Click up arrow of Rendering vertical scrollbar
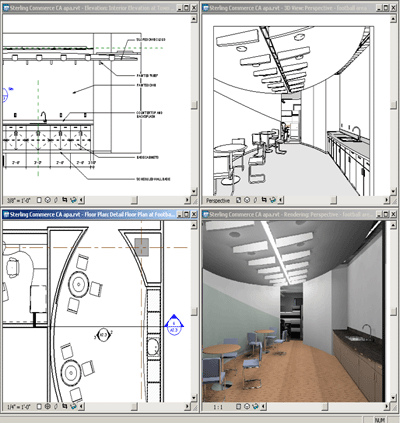This screenshot has height=423, width=400. coord(393,225)
